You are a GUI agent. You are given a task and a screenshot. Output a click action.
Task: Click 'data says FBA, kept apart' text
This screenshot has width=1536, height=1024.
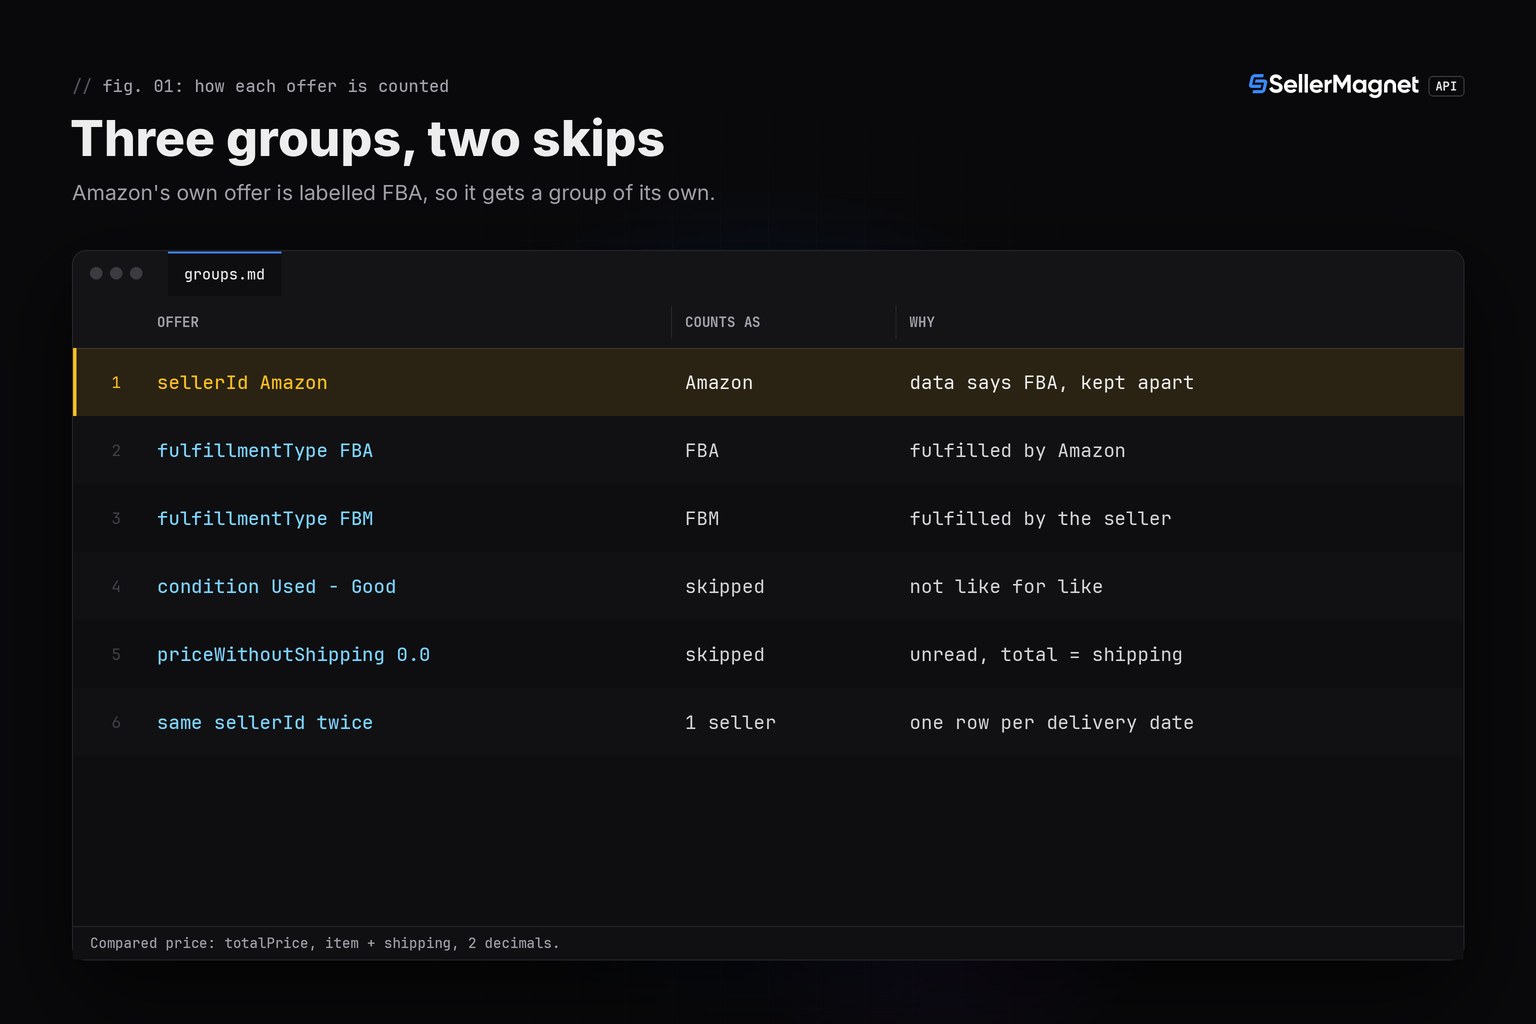point(1052,383)
